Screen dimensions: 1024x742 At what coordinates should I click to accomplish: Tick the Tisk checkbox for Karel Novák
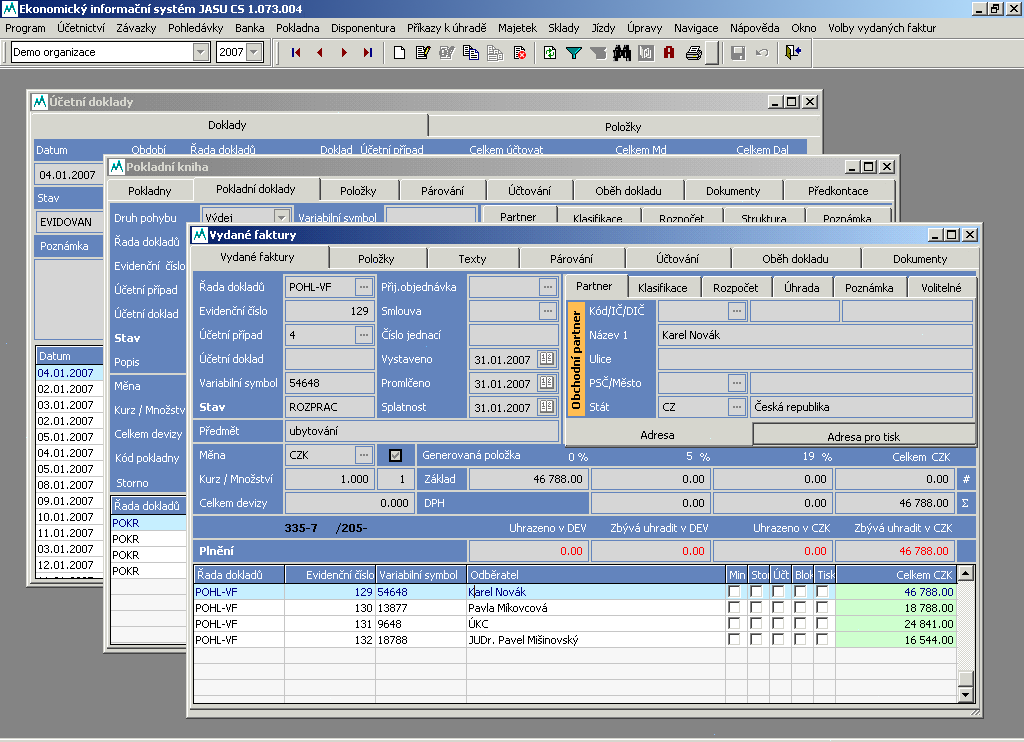(x=822, y=592)
